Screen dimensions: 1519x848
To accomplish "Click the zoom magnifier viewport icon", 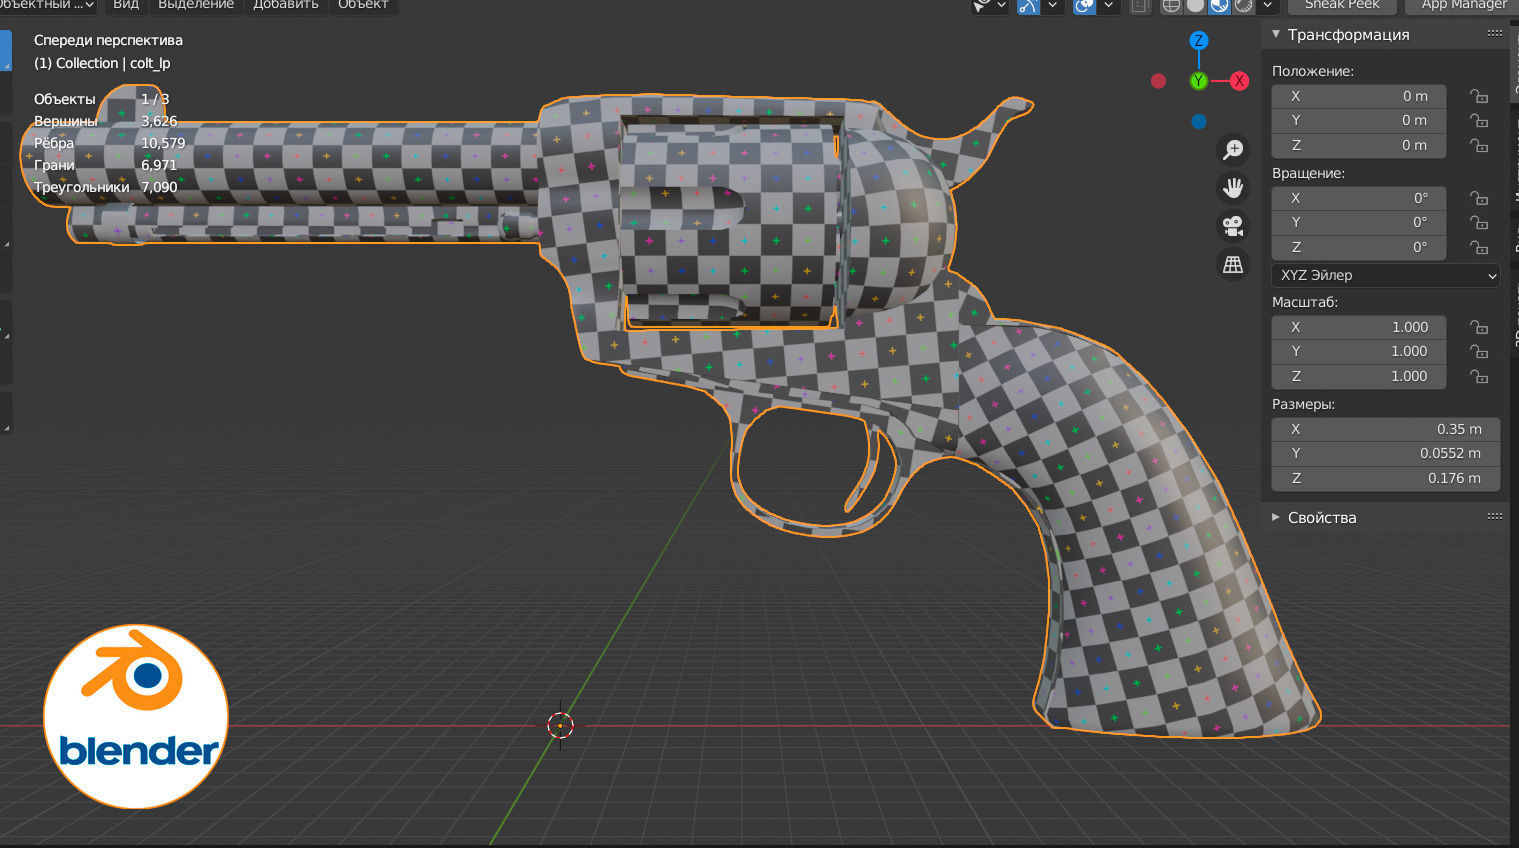I will coord(1233,150).
